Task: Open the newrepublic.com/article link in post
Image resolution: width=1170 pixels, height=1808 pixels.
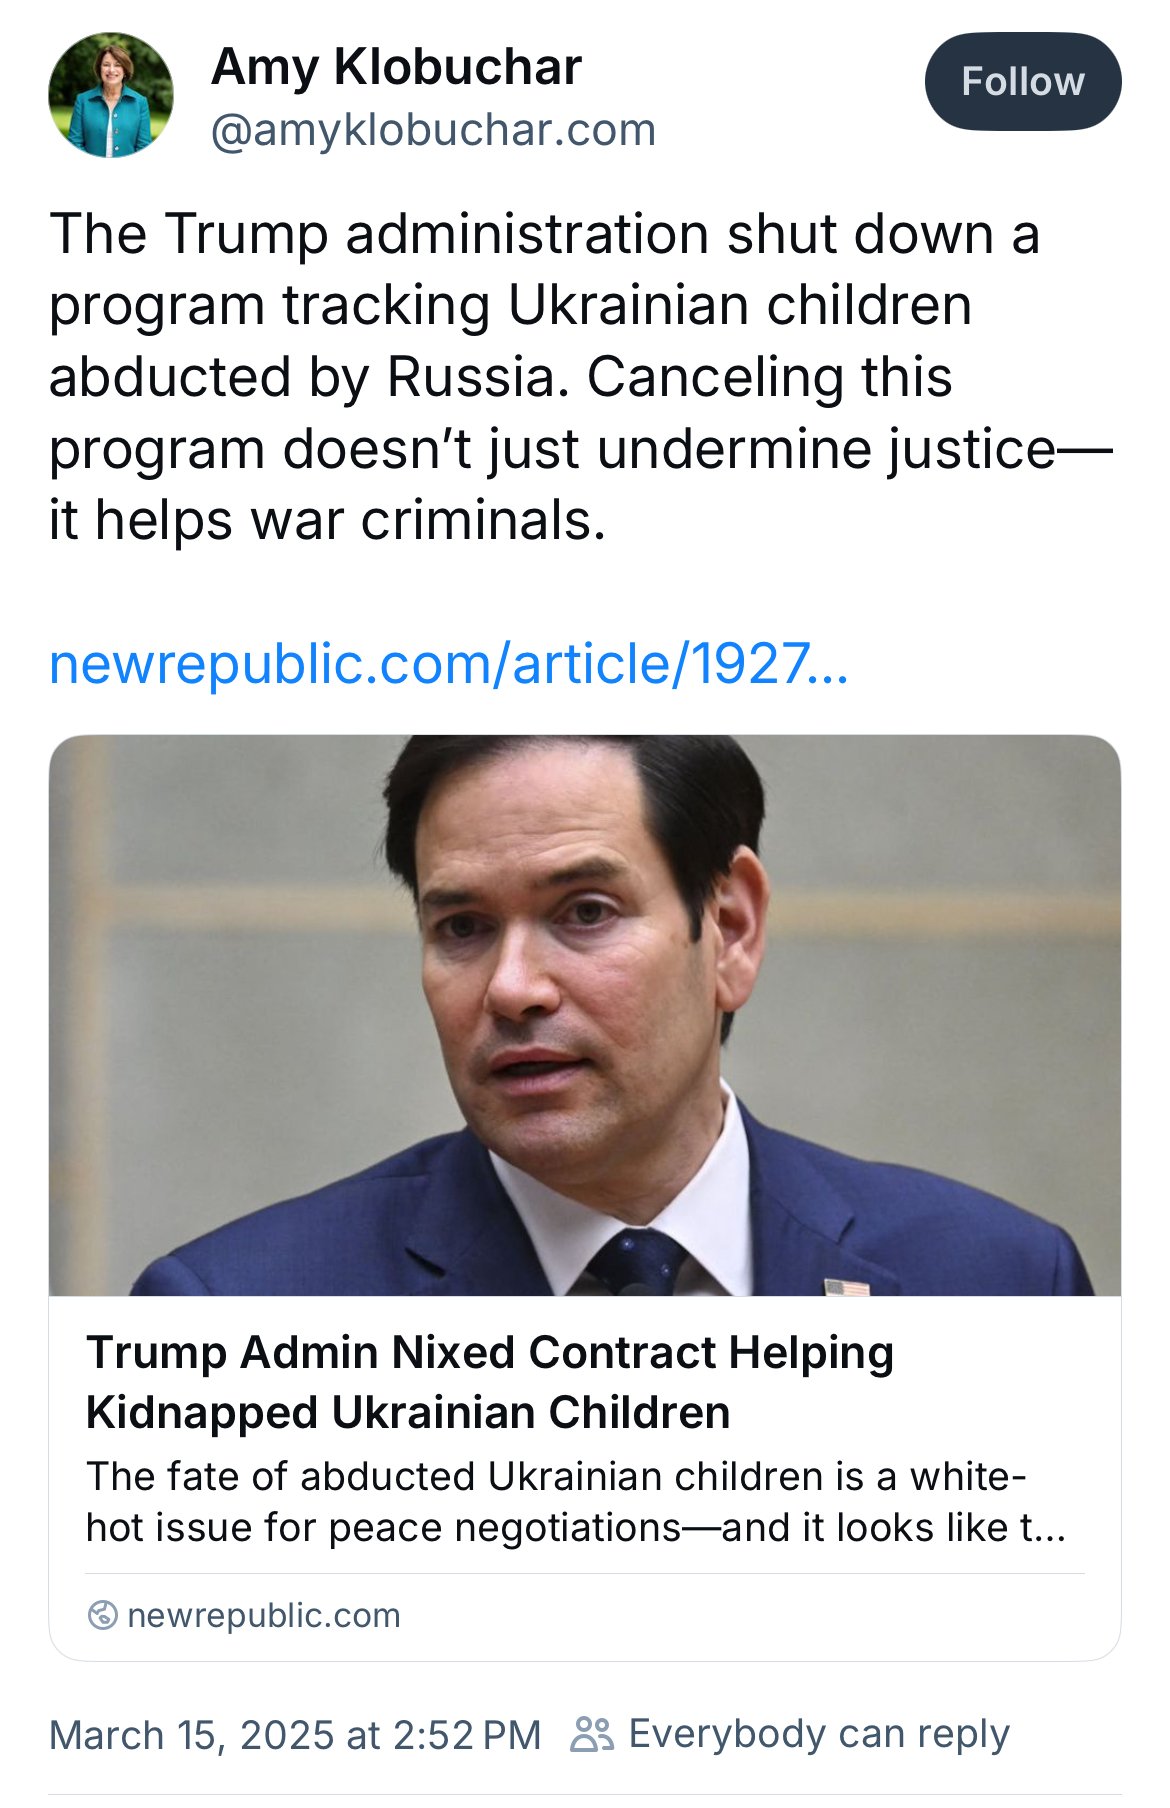Action: [448, 664]
